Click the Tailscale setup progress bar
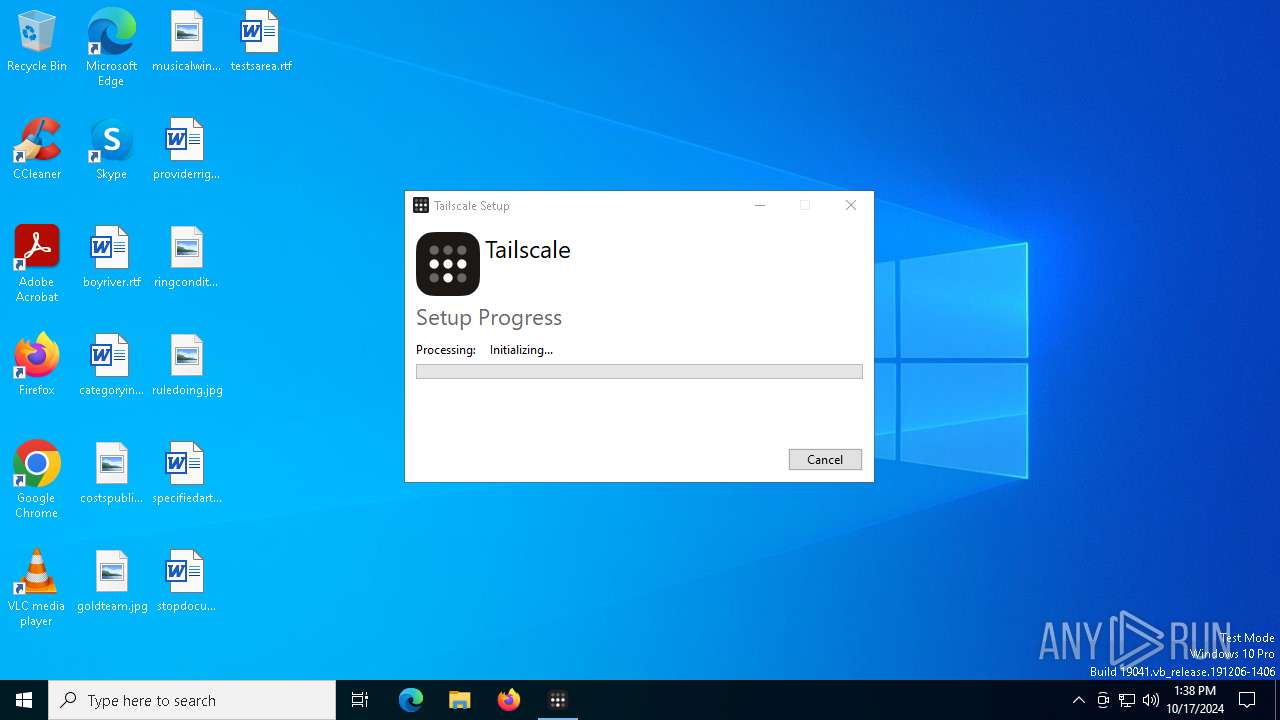Image resolution: width=1280 pixels, height=720 pixels. coord(639,371)
